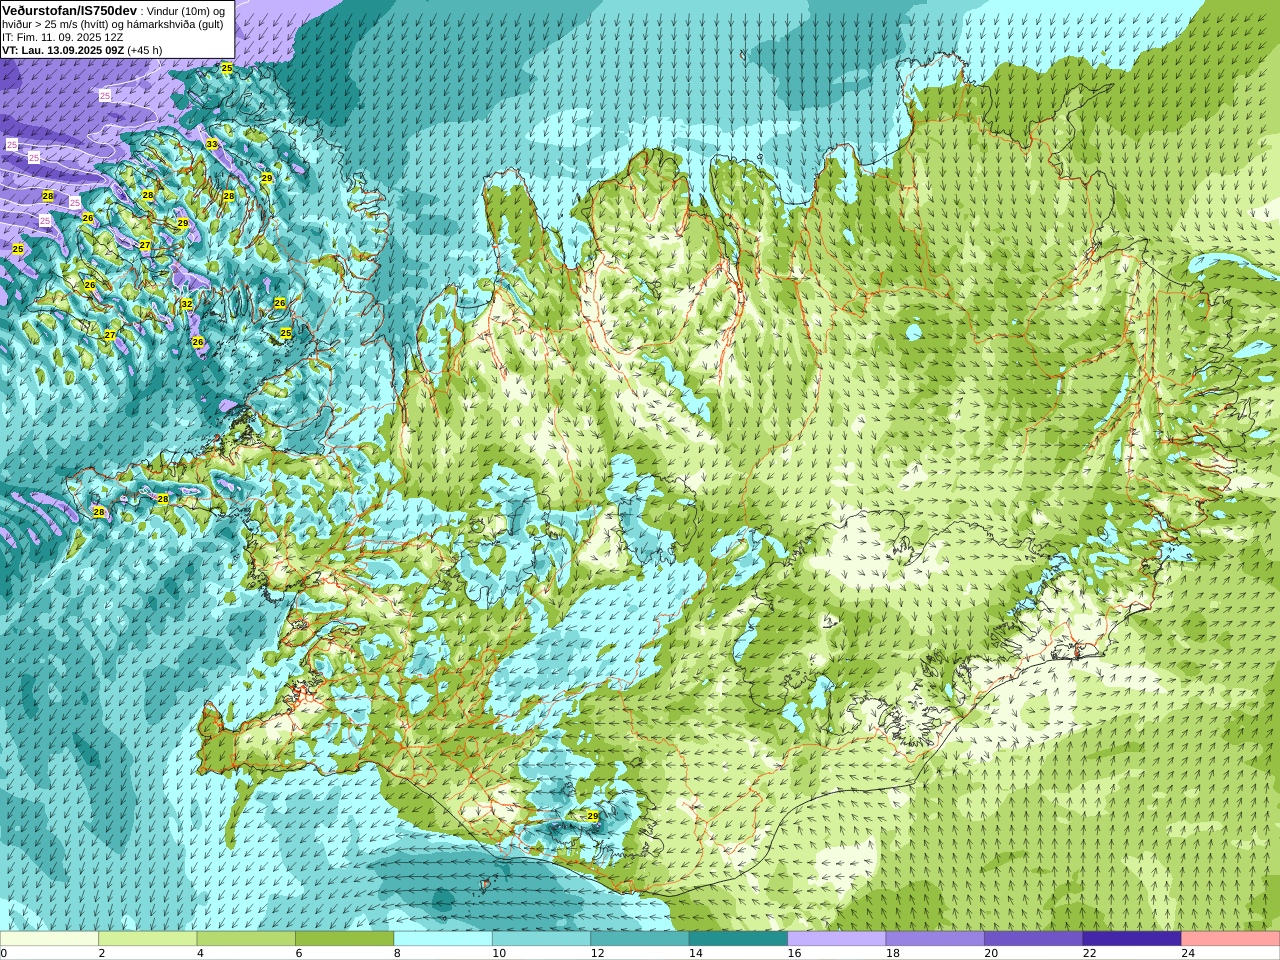Select the "(+45 h)" forecast offset text
Viewport: 1280px width, 960px height.
145,50
